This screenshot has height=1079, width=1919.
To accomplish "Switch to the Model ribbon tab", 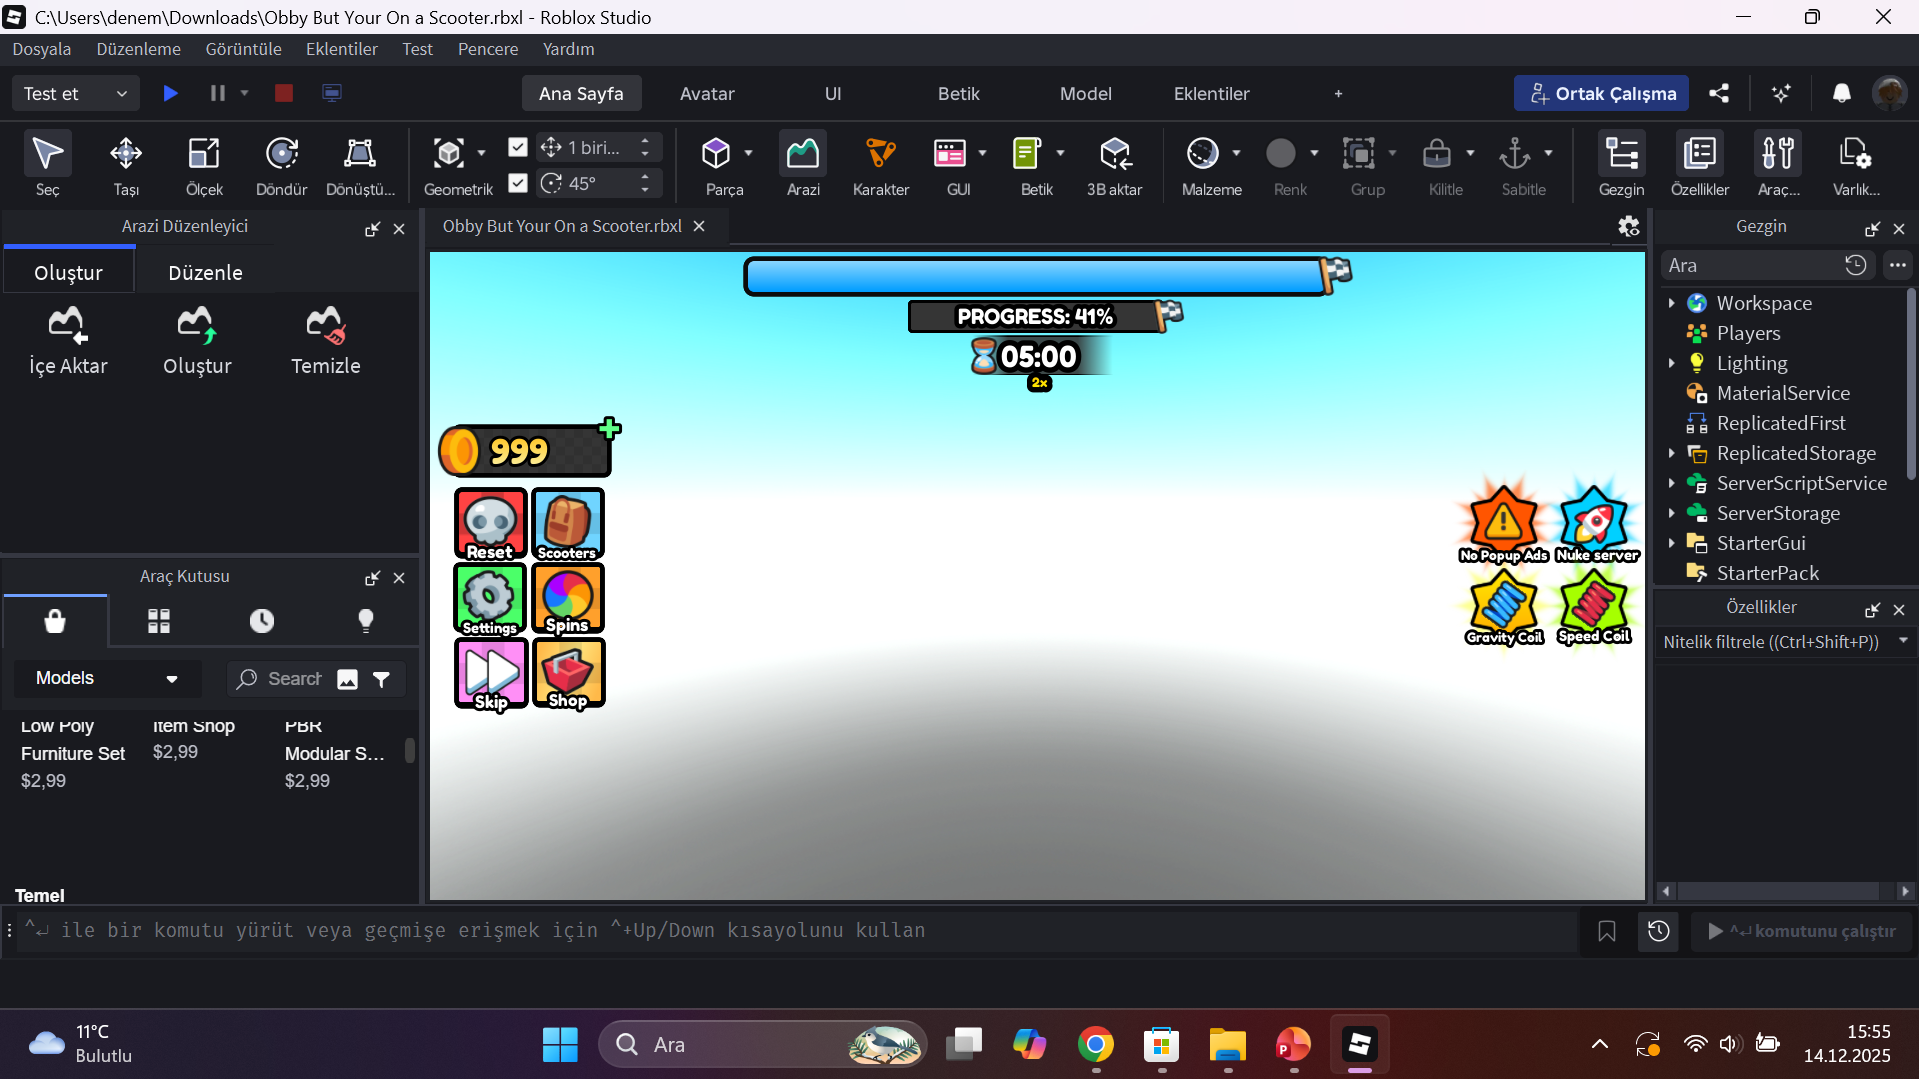I will point(1085,93).
